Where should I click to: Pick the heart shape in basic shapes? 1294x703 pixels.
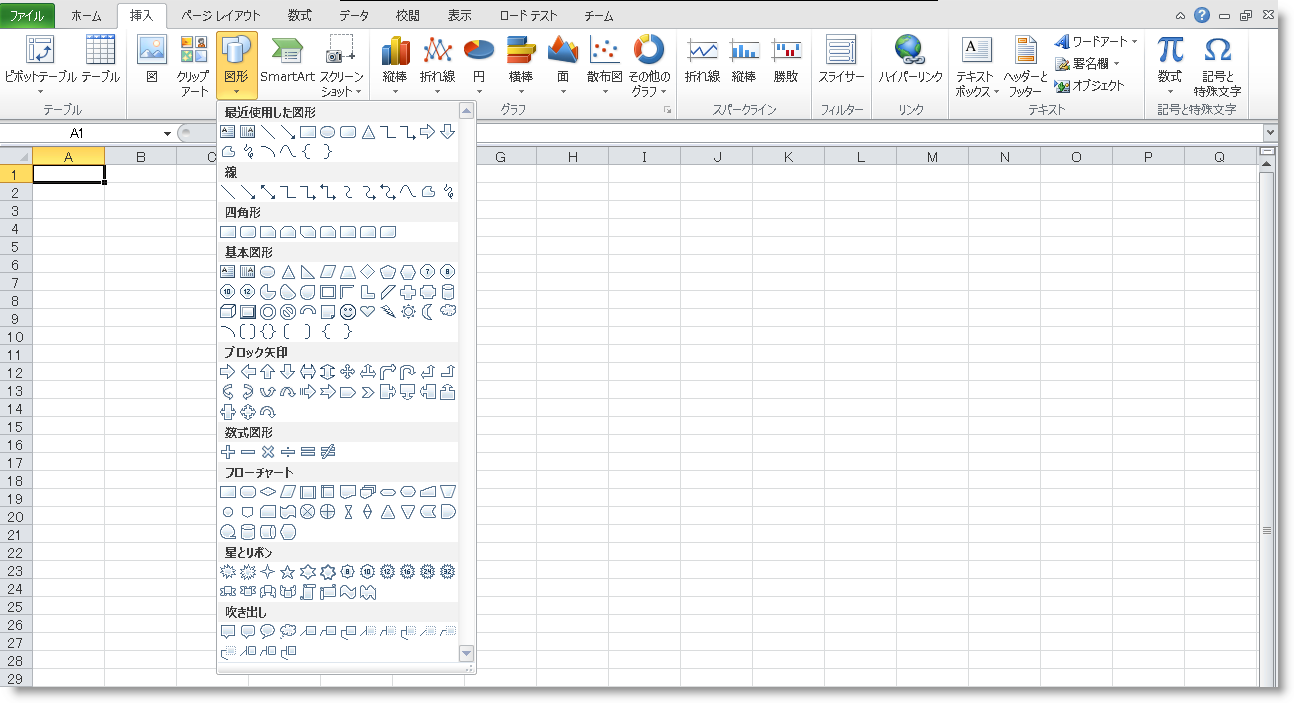coord(368,312)
